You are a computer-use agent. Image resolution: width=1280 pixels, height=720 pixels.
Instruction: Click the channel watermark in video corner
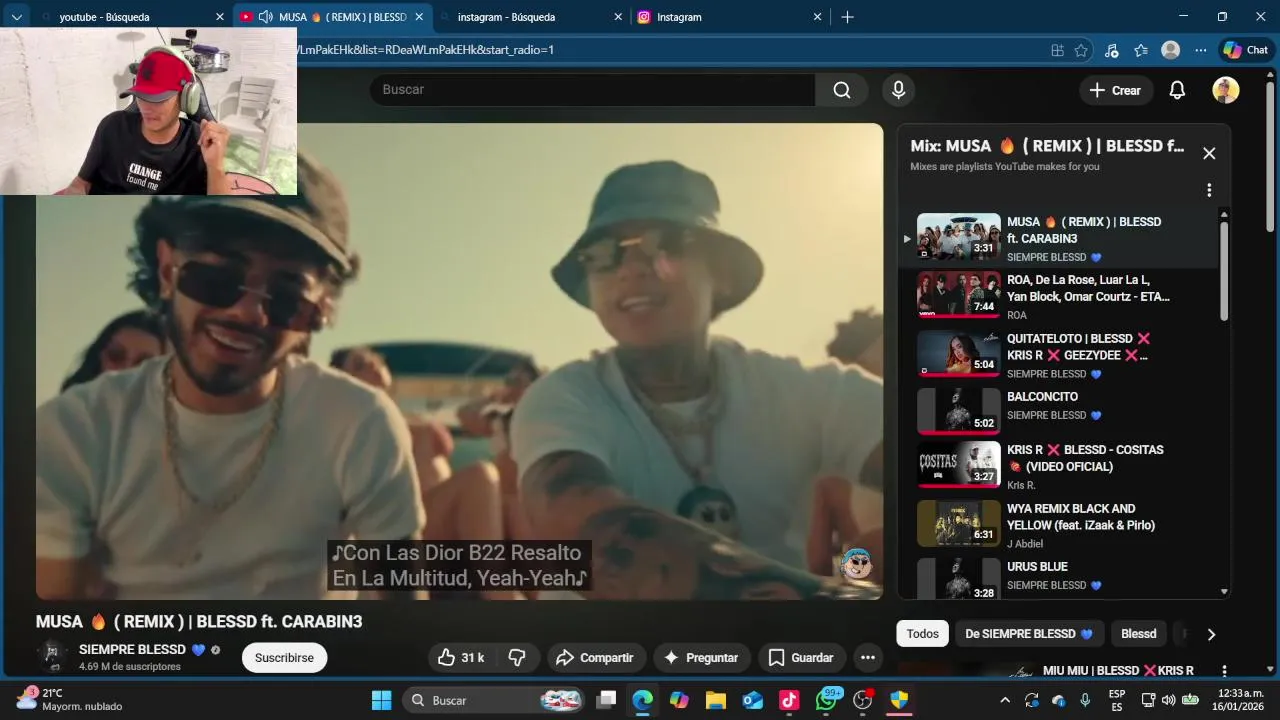click(857, 564)
